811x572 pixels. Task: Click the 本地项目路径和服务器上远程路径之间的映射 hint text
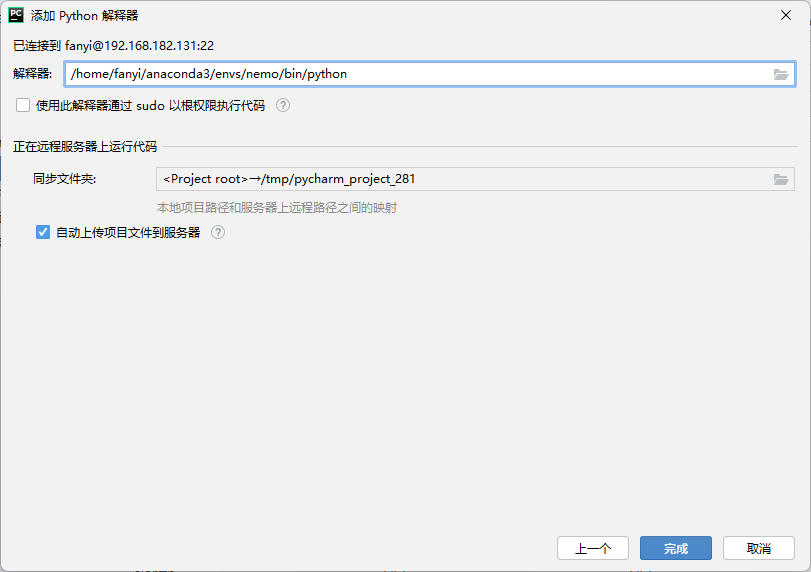[277, 208]
